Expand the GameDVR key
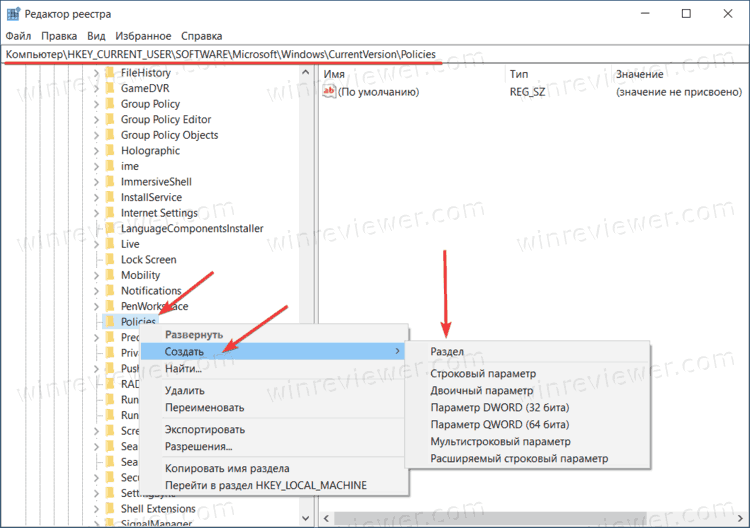750x528 pixels. click(96, 88)
